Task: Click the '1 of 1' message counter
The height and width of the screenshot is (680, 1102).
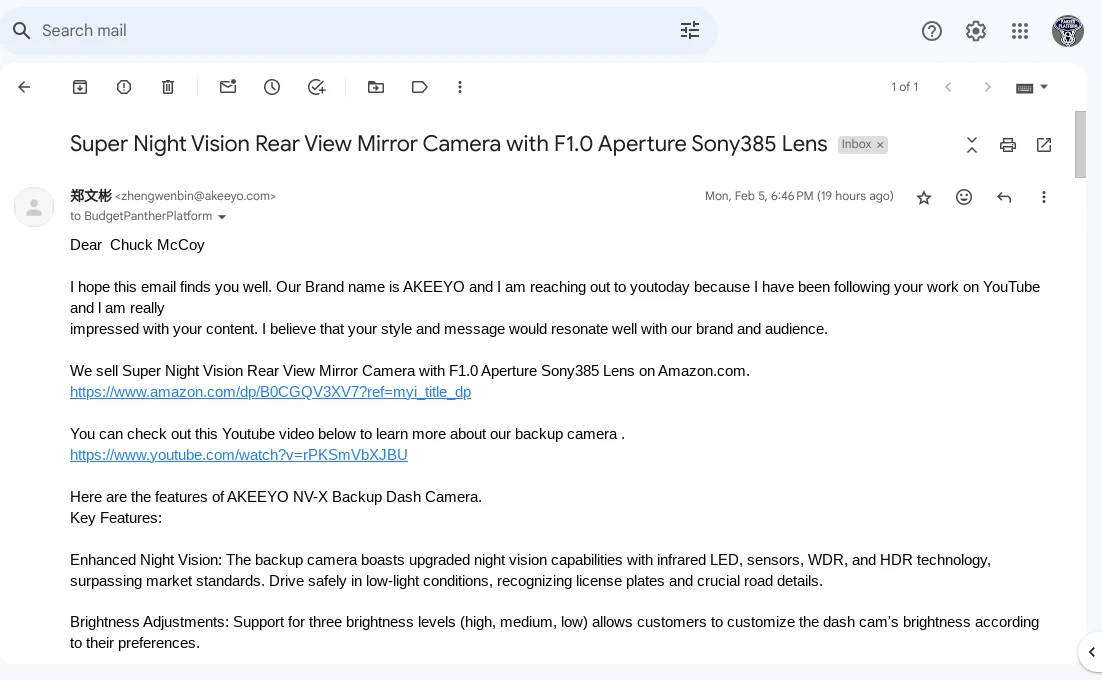Action: pyautogui.click(x=905, y=87)
